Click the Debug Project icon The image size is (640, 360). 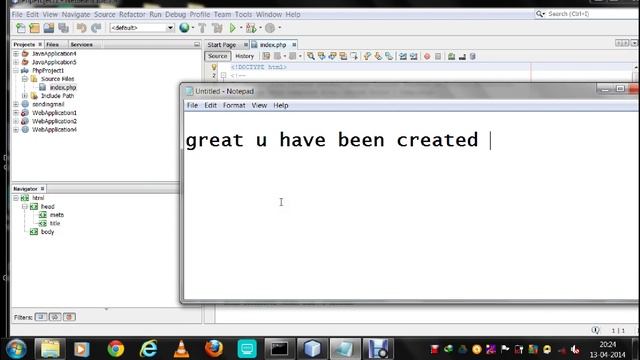[x=251, y=28]
